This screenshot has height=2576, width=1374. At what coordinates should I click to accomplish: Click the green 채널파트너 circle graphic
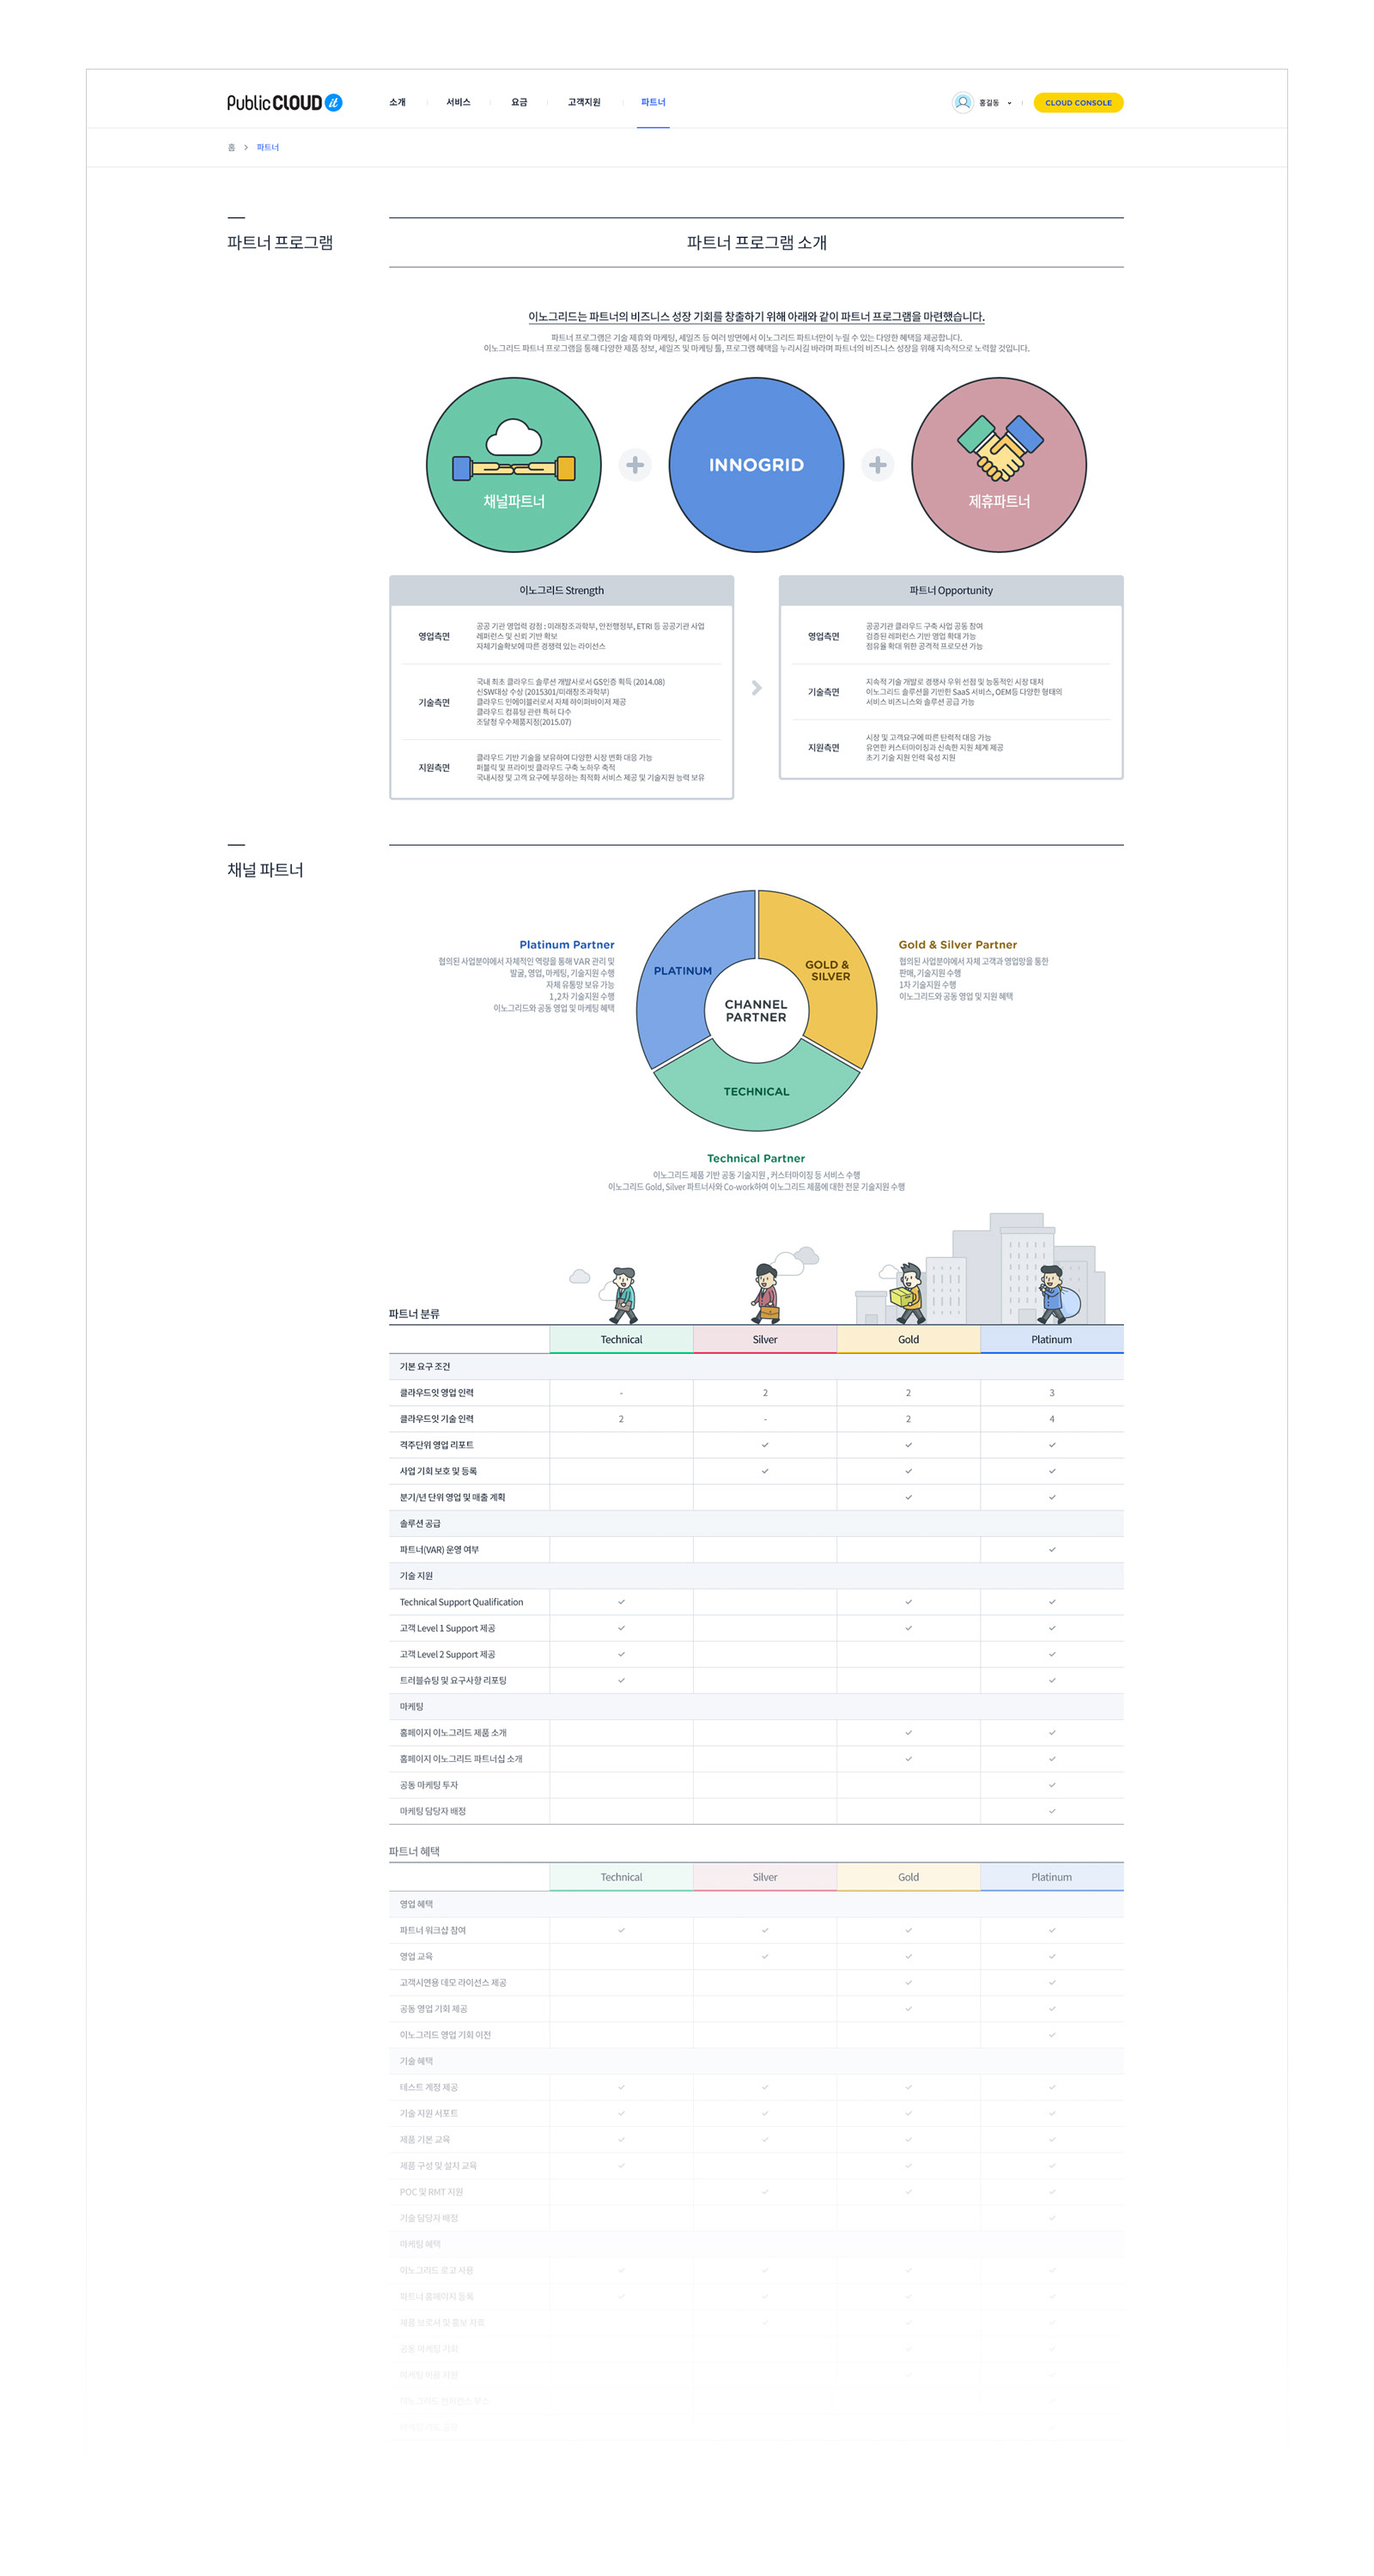click(x=513, y=464)
